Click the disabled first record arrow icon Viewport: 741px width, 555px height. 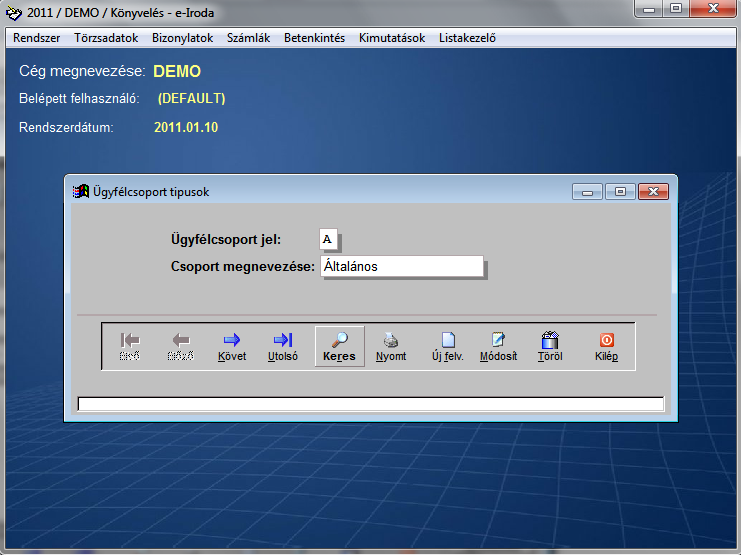pyautogui.click(x=130, y=346)
